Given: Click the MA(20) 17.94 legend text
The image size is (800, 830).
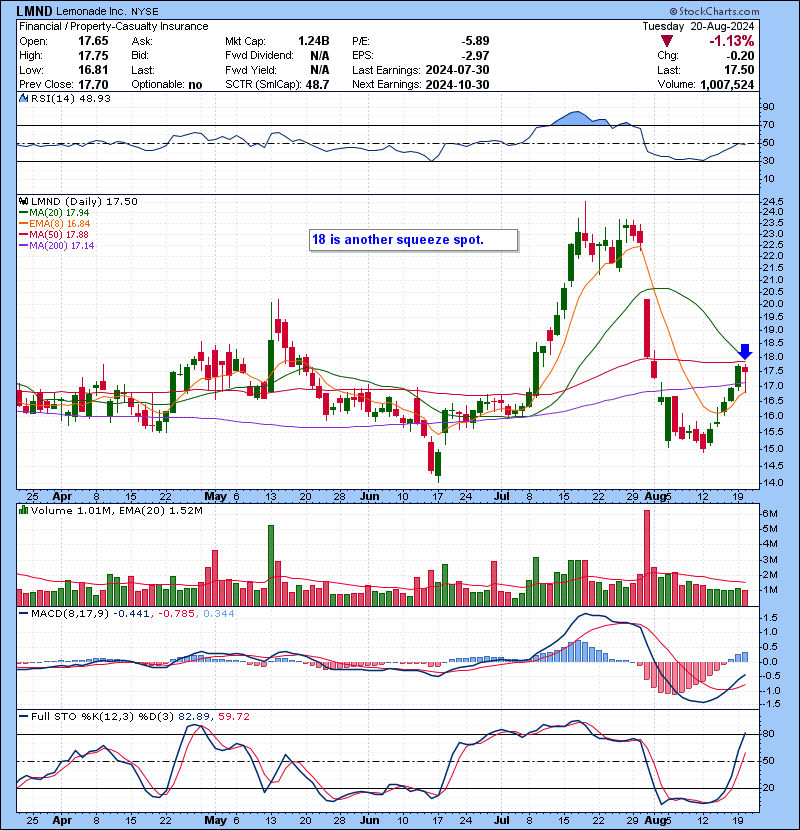Looking at the screenshot, I should coord(59,213).
